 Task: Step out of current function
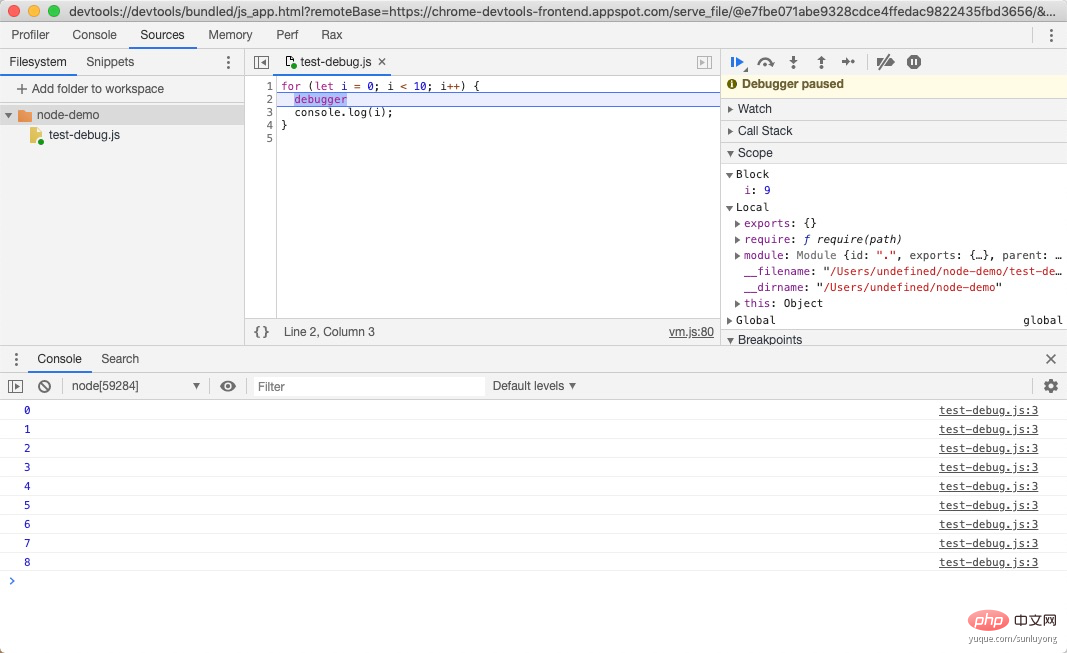tap(821, 62)
